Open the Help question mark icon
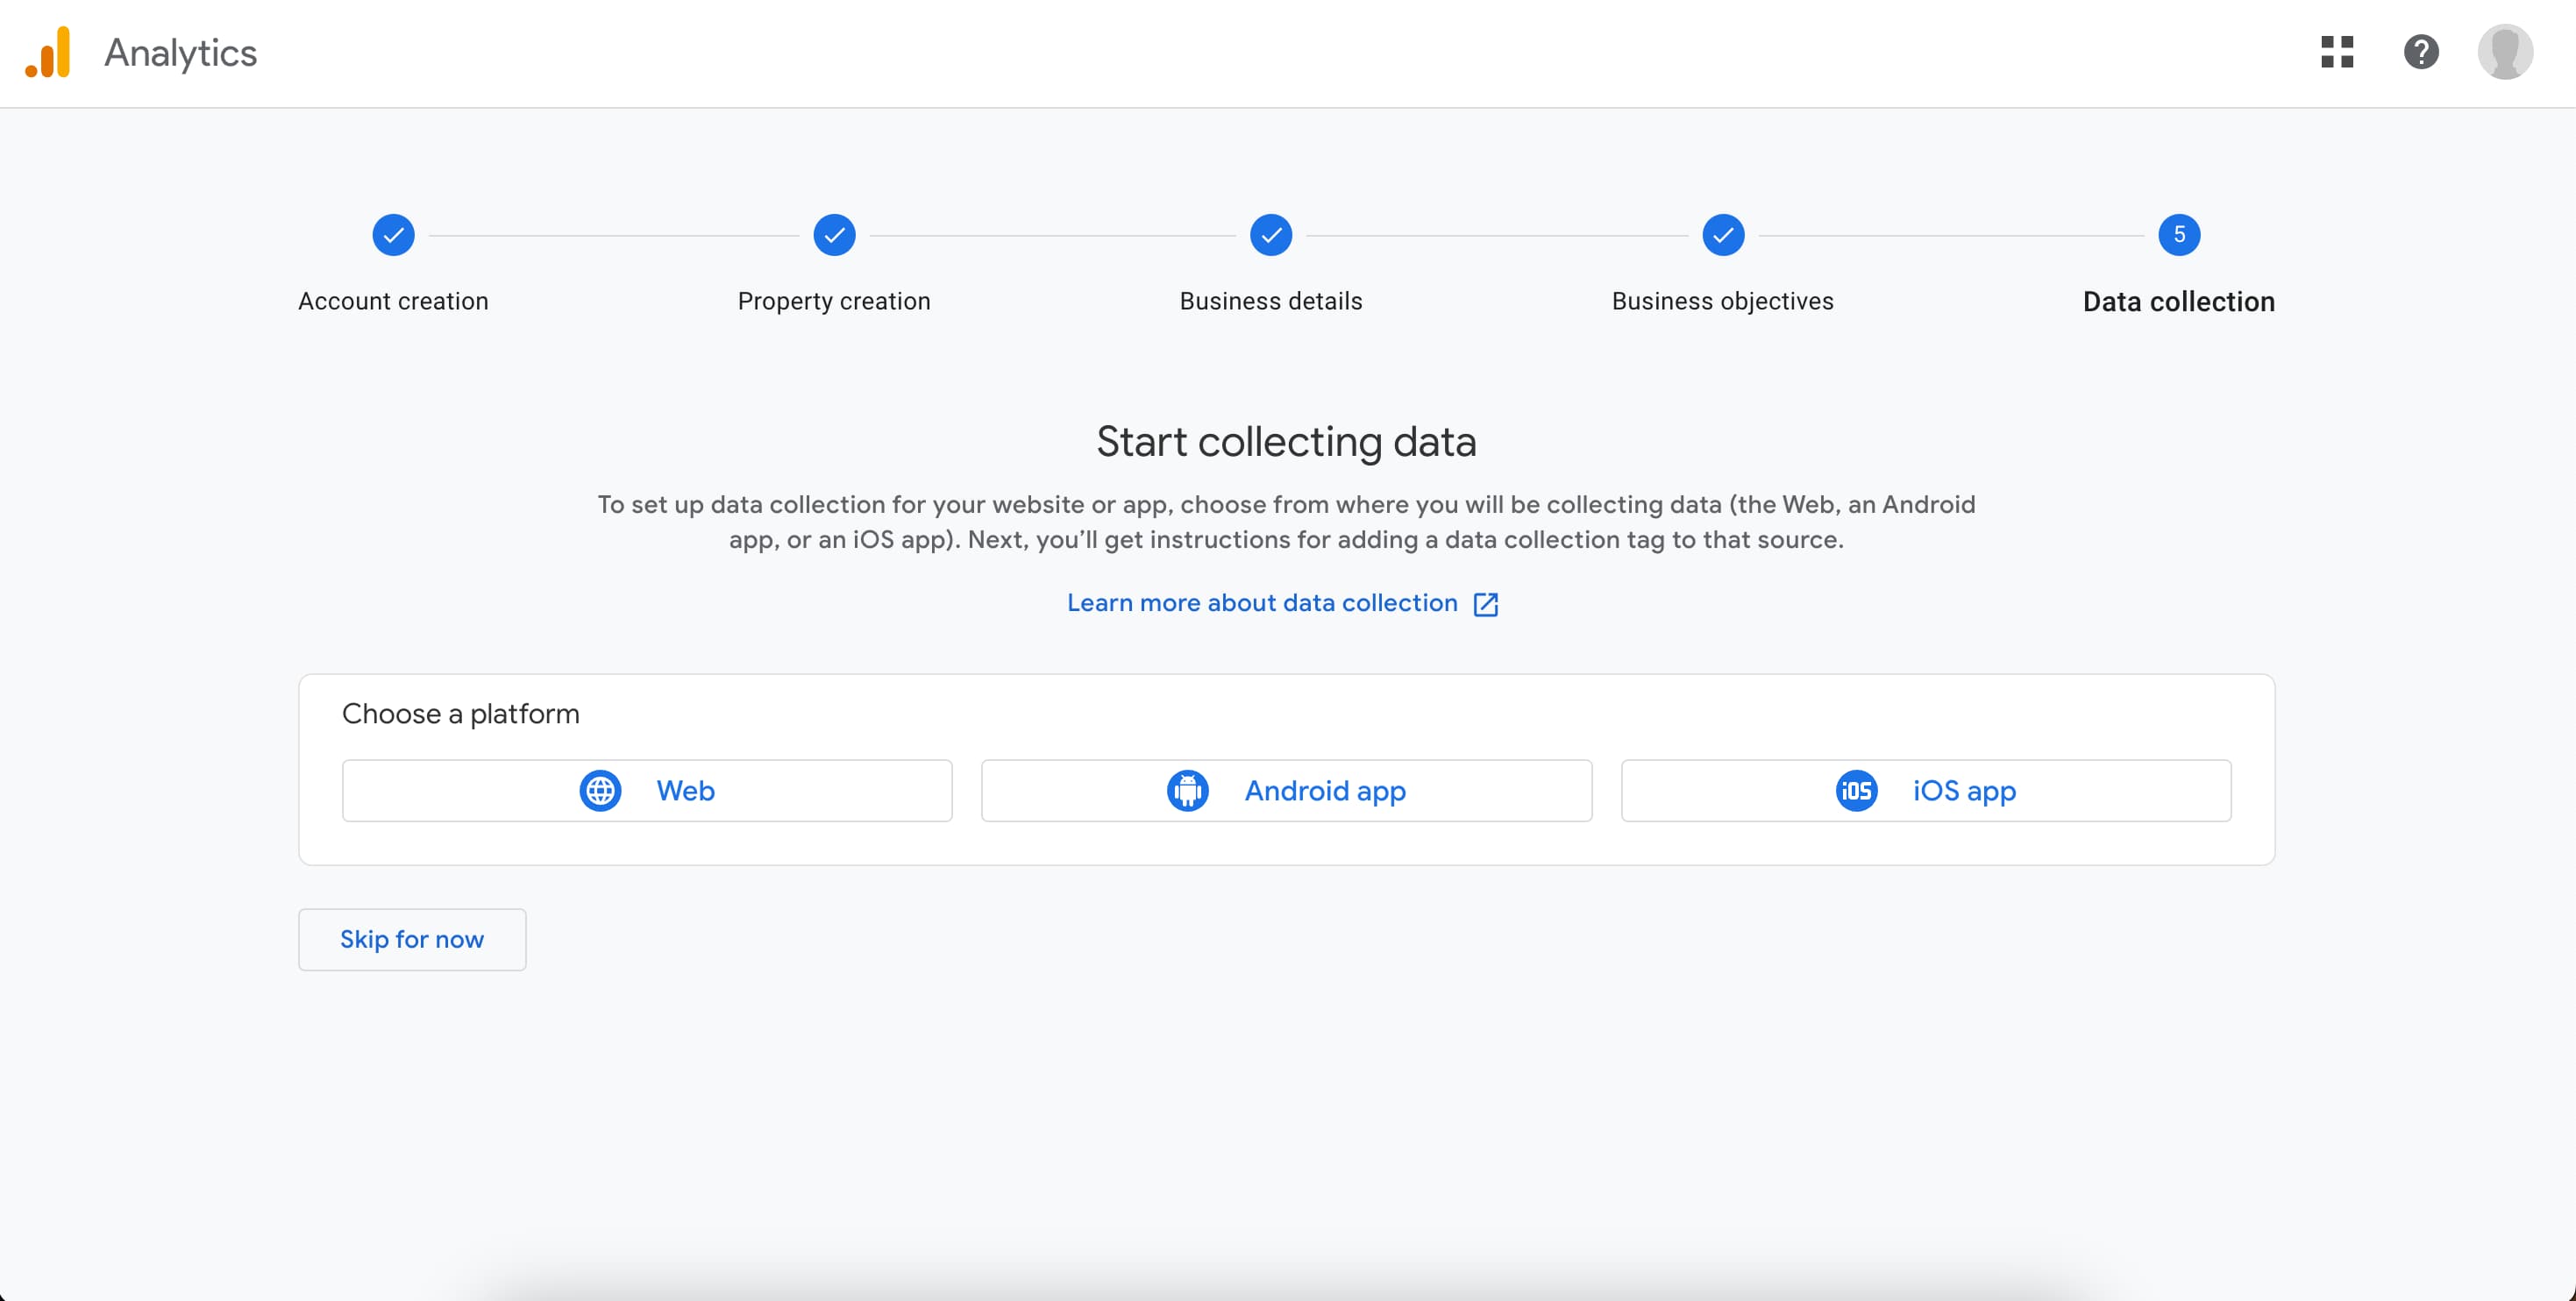2576x1301 pixels. [x=2421, y=52]
